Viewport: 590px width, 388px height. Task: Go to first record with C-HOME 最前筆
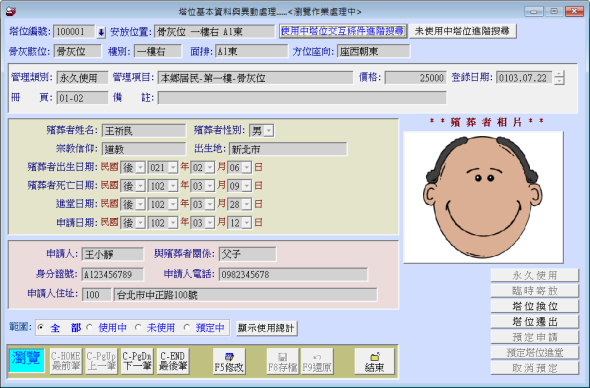point(66,361)
